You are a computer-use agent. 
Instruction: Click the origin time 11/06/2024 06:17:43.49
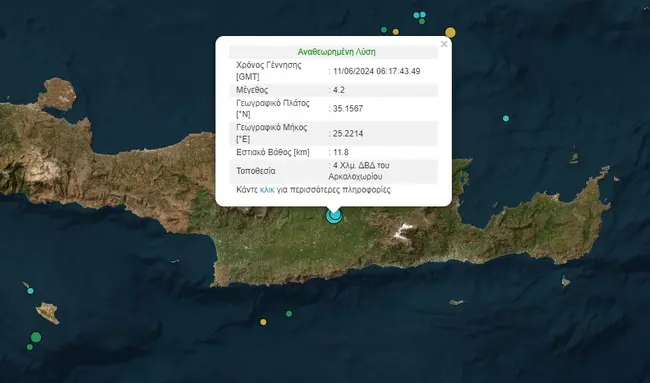376,71
